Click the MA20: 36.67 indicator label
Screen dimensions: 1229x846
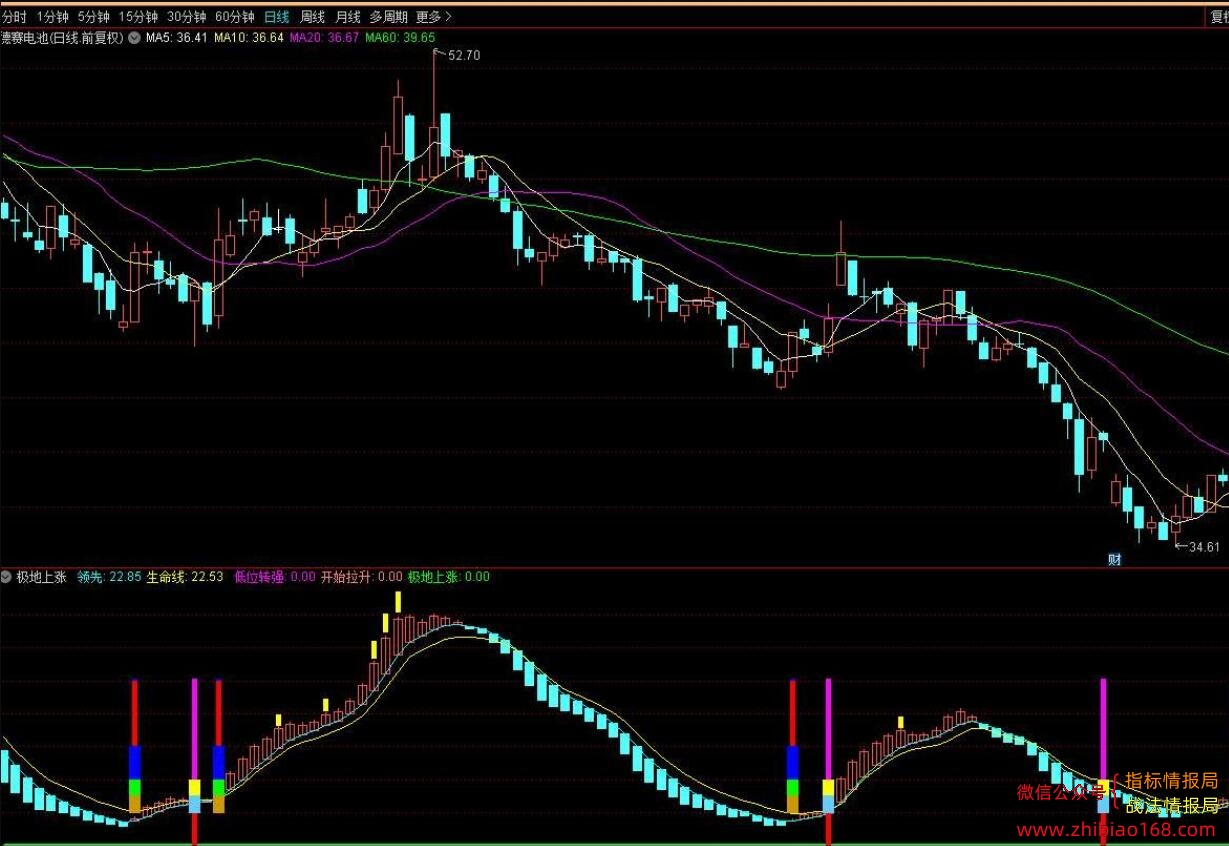pos(324,38)
